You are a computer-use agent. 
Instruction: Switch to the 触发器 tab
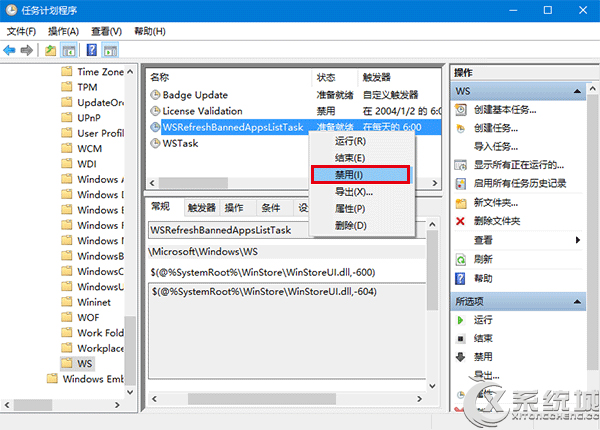(x=202, y=208)
